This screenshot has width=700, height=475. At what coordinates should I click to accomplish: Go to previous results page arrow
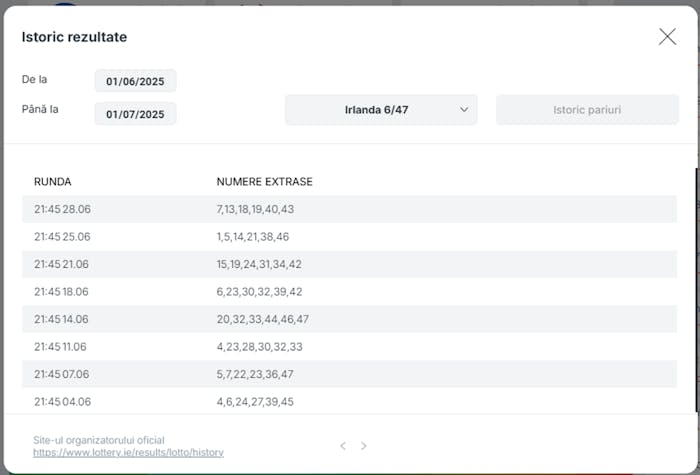point(343,446)
